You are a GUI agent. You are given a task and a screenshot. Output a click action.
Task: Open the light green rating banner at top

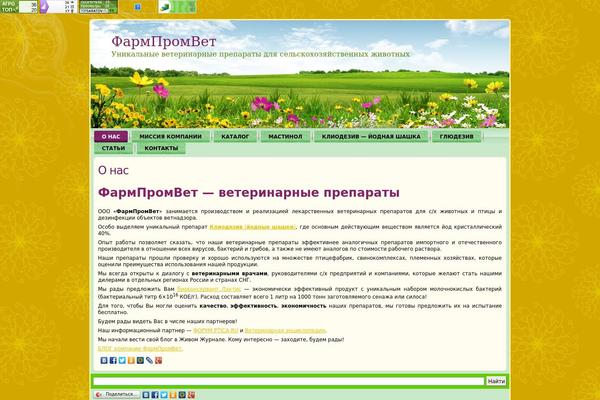[x=178, y=7]
